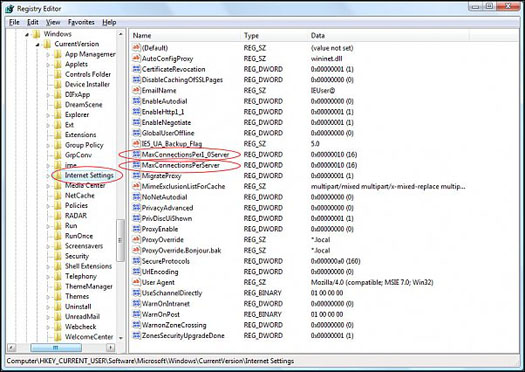This screenshot has width=525, height=372.
Task: Select the MaxConnectionsPer1_0Server value name
Action: click(185, 154)
